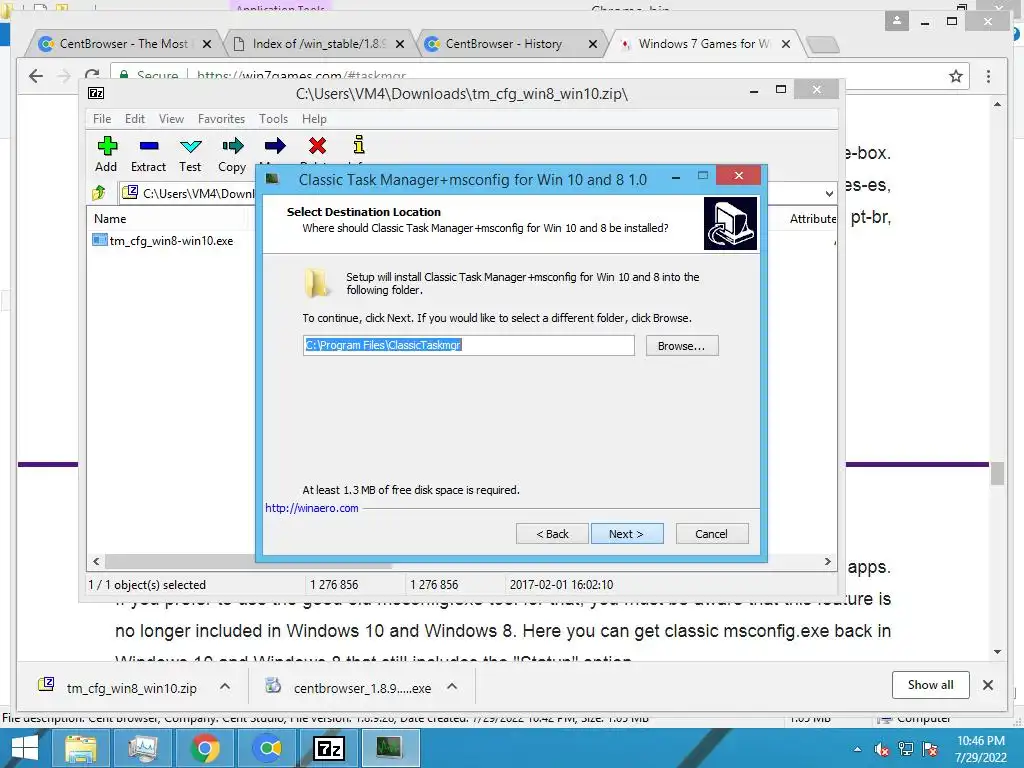Image resolution: width=1024 pixels, height=768 pixels.
Task: Click the Extract icon in 7-Zip toolbar
Action: tap(149, 146)
